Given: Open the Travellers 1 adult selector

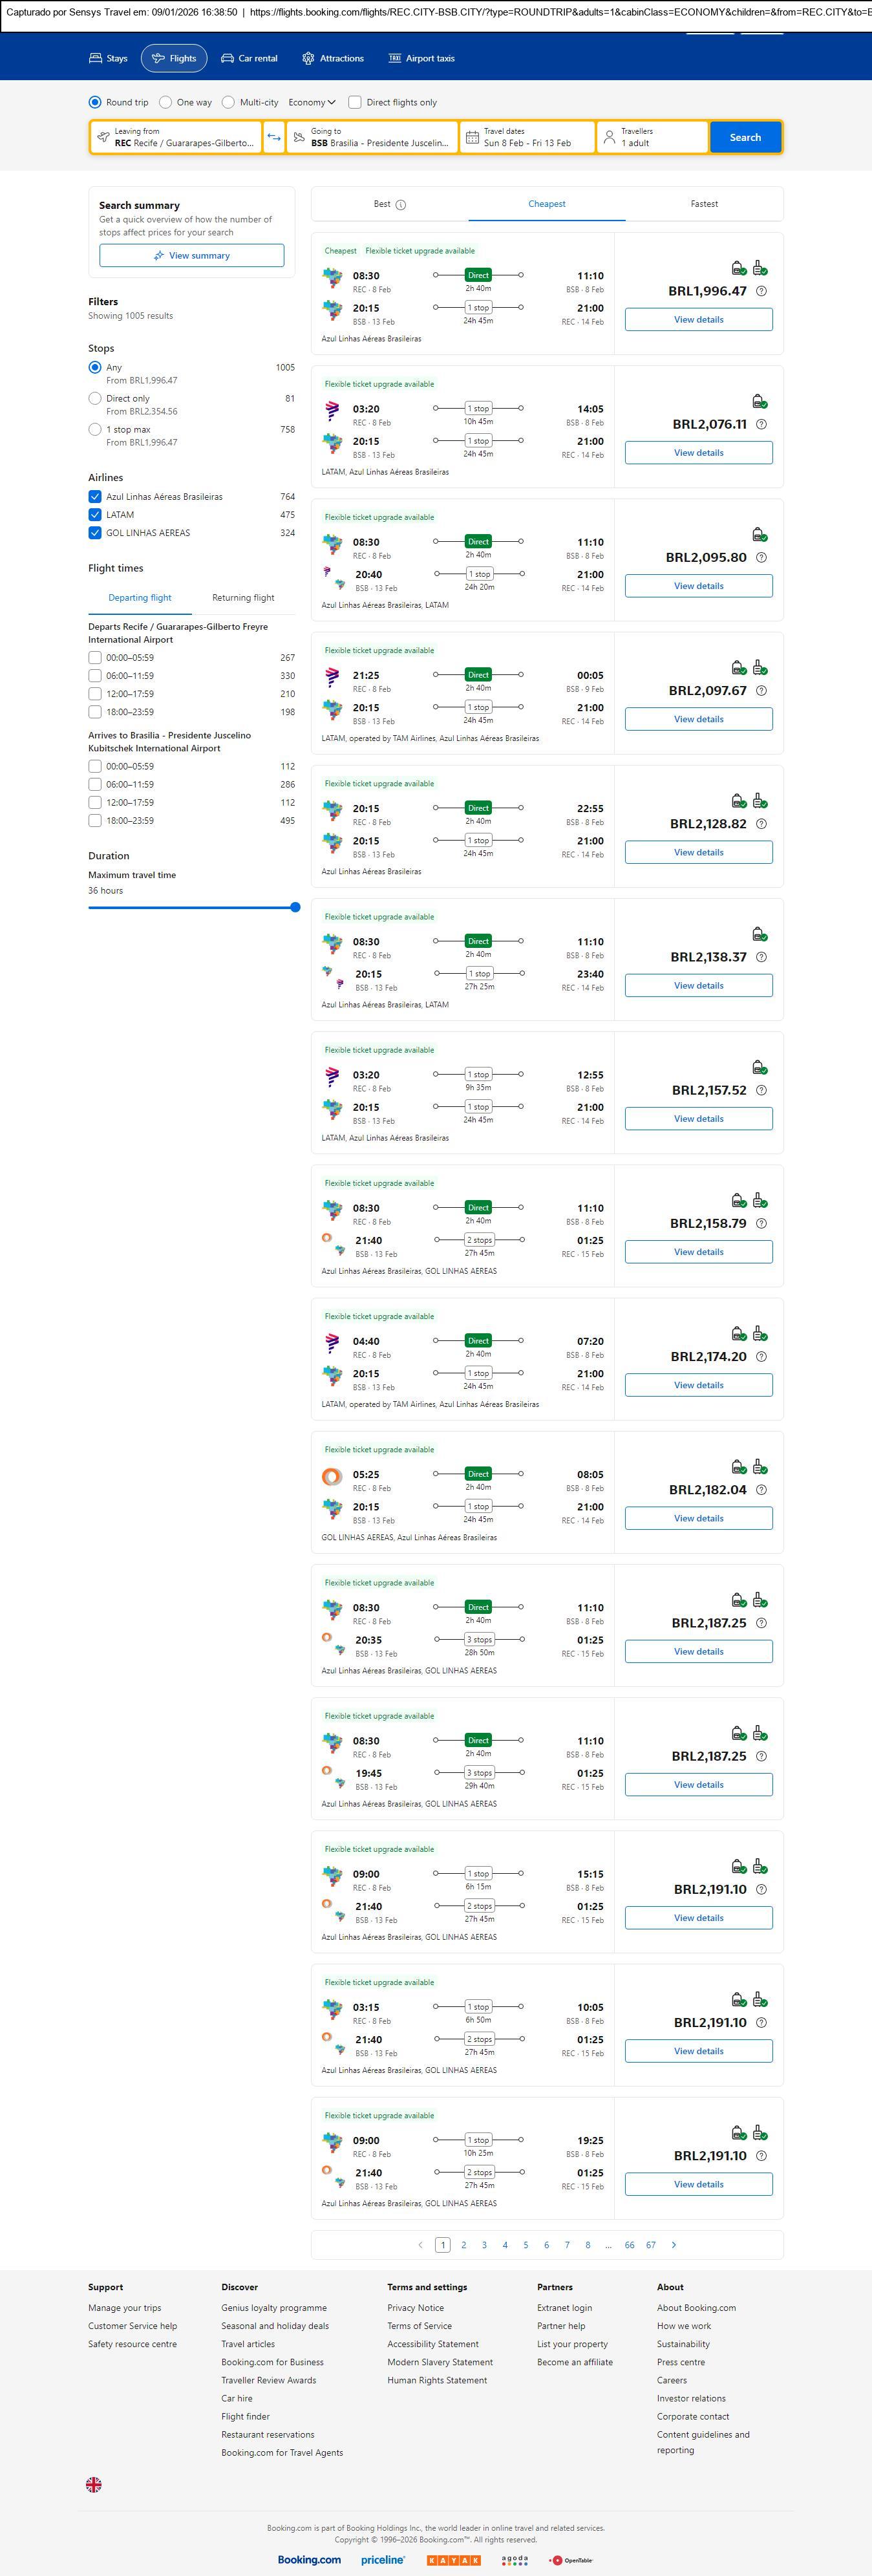Looking at the screenshot, I should (652, 137).
